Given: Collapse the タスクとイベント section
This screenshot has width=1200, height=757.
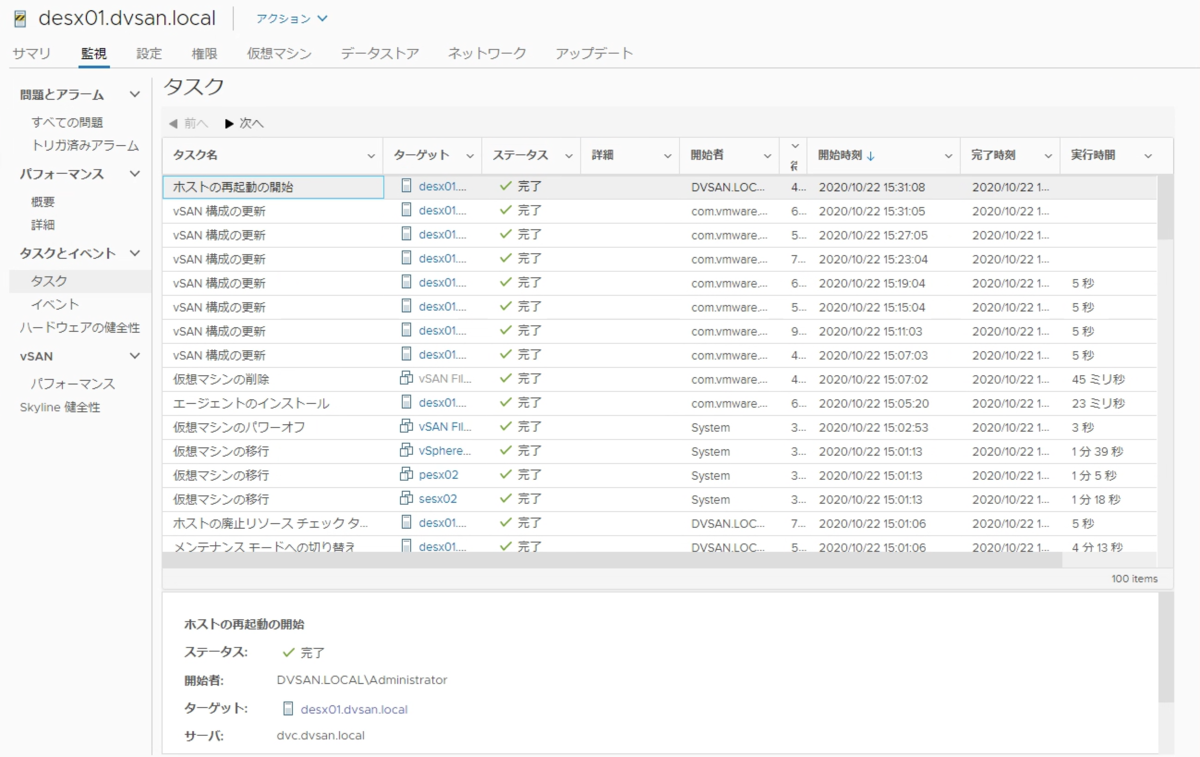Looking at the screenshot, I should [x=135, y=254].
